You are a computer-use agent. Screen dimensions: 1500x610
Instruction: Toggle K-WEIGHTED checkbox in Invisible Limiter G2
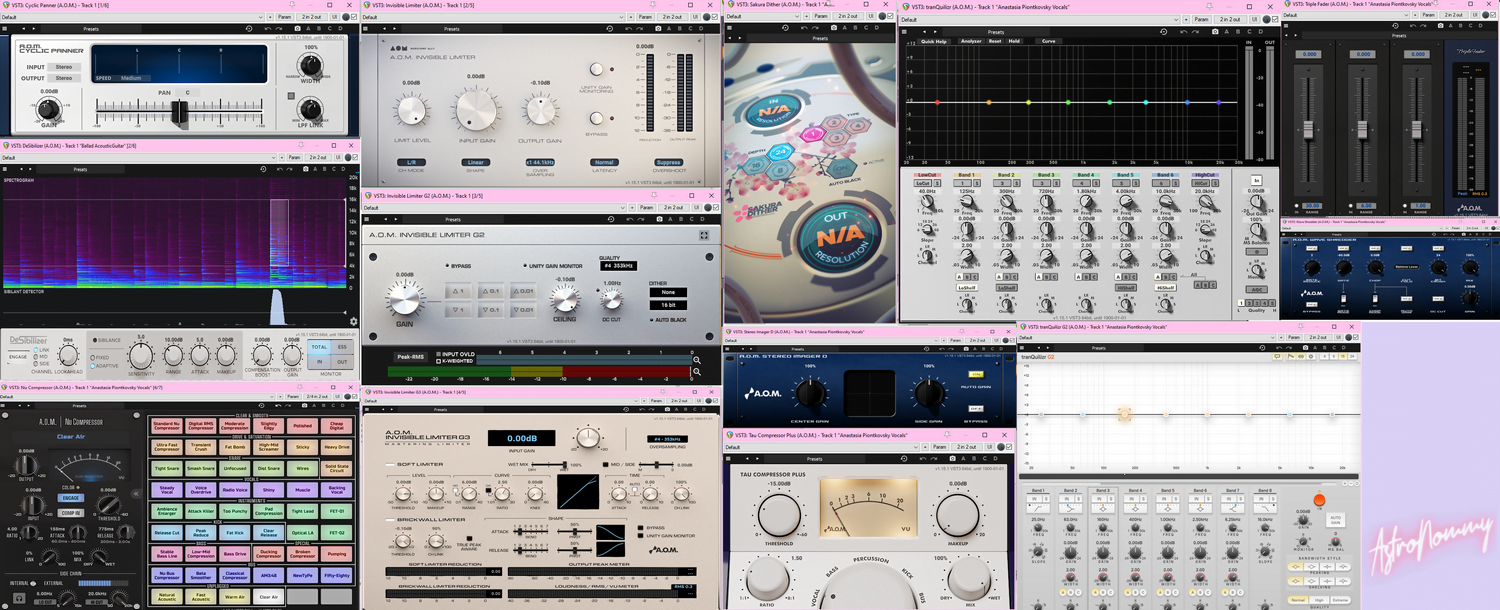click(x=436, y=359)
